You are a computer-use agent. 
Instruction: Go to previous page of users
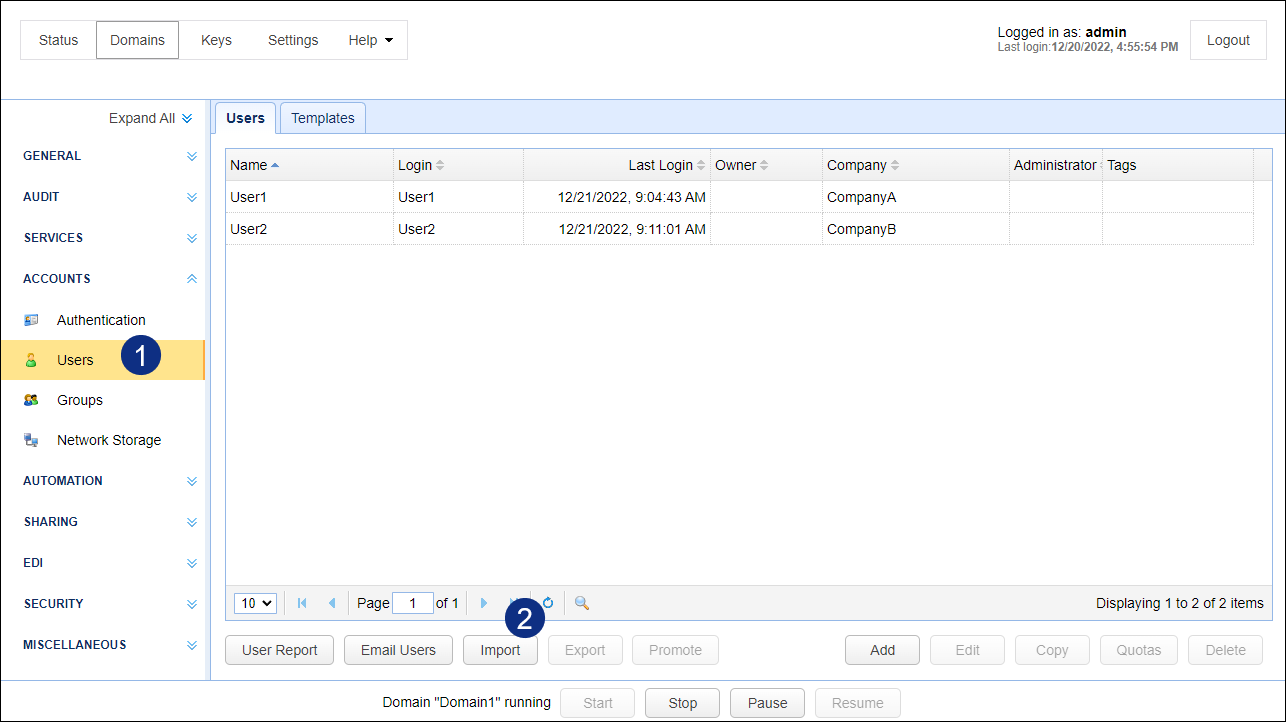332,603
